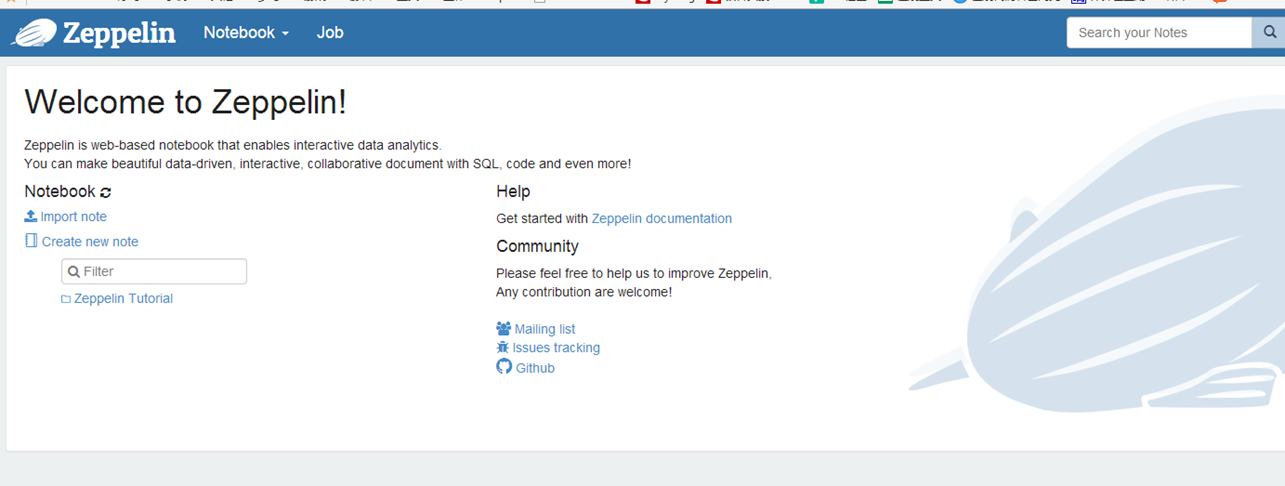Open the Issues tracking link
The image size is (1285, 486).
[x=548, y=348]
